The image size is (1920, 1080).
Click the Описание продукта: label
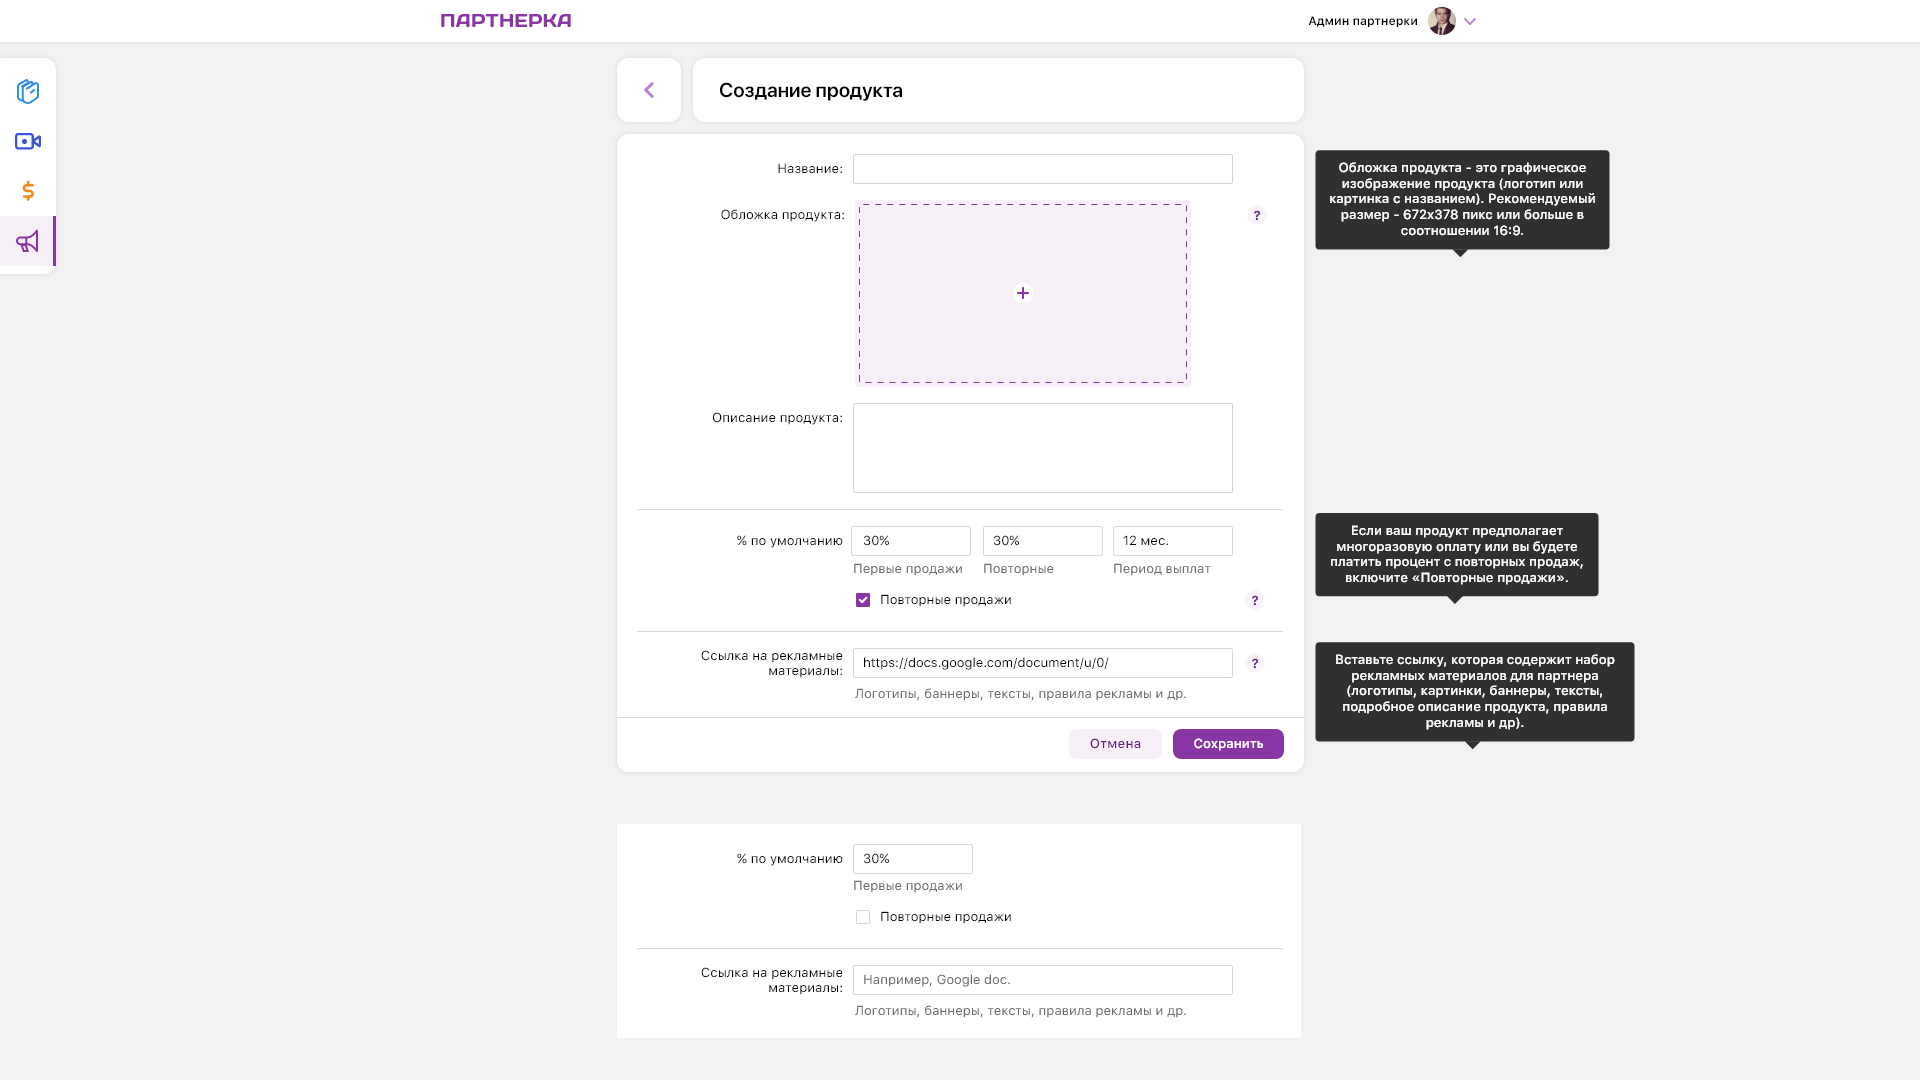tap(777, 418)
